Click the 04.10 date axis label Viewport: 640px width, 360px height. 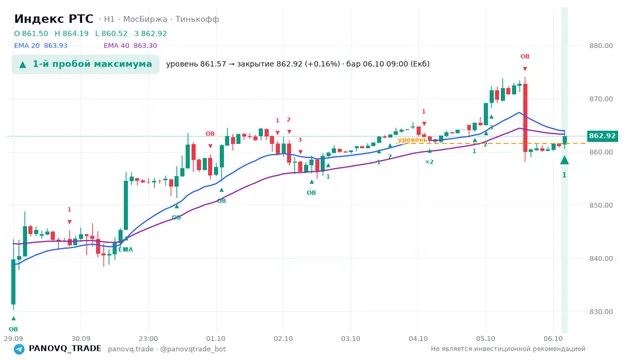[418, 338]
